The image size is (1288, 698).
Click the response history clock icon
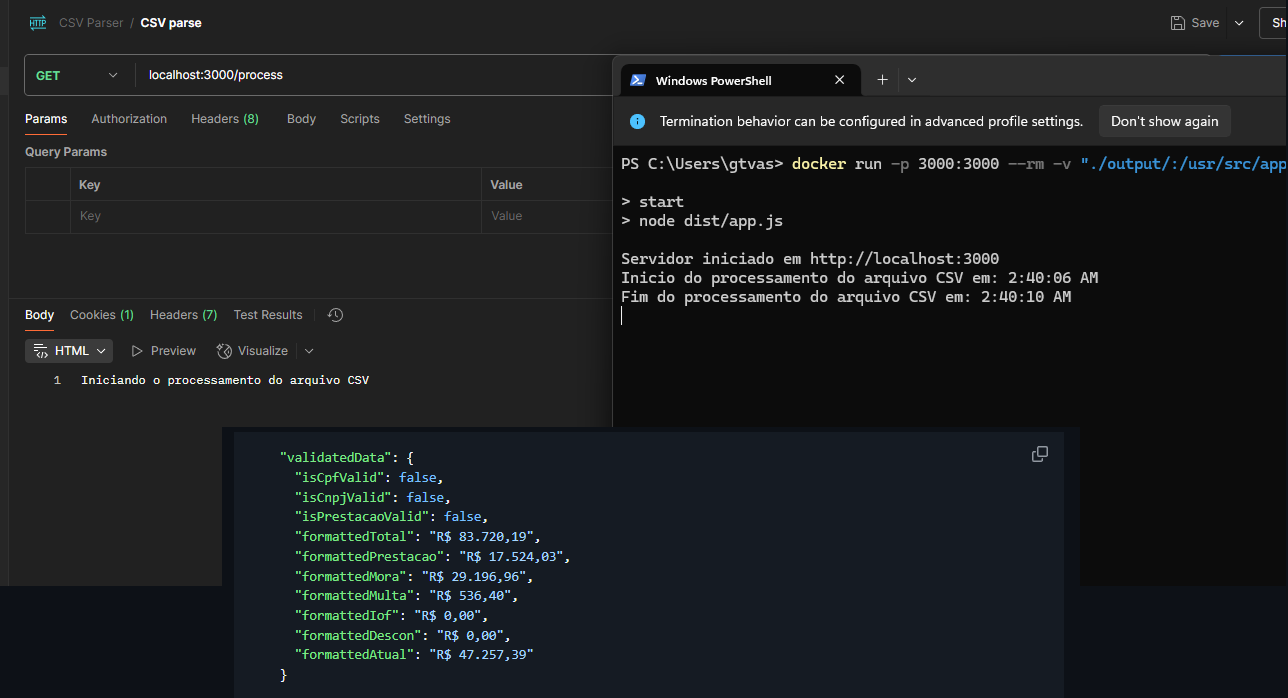[336, 315]
